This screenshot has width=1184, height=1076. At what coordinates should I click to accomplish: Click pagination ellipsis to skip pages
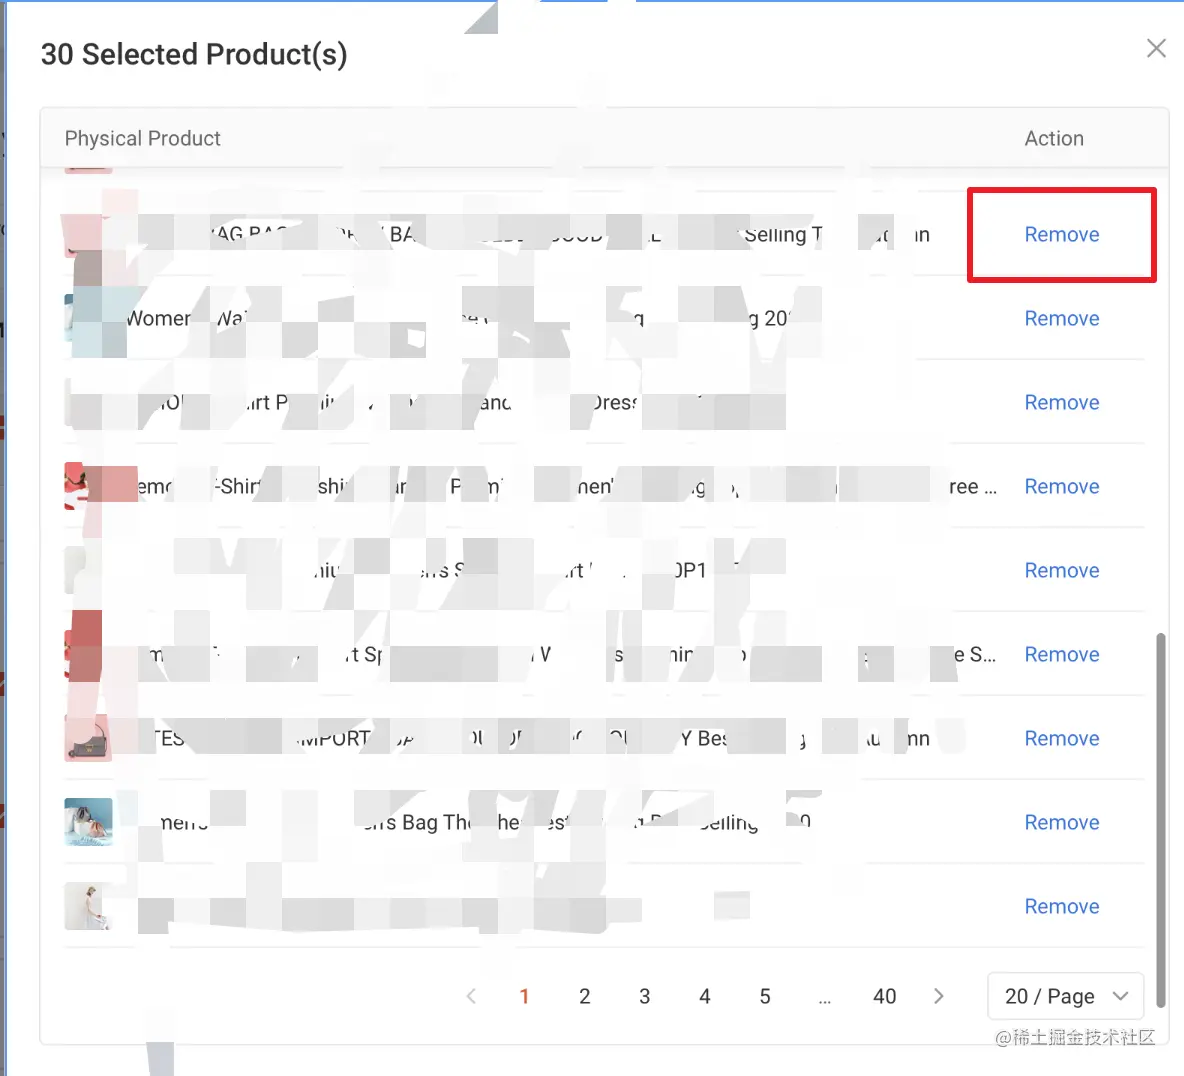[824, 996]
